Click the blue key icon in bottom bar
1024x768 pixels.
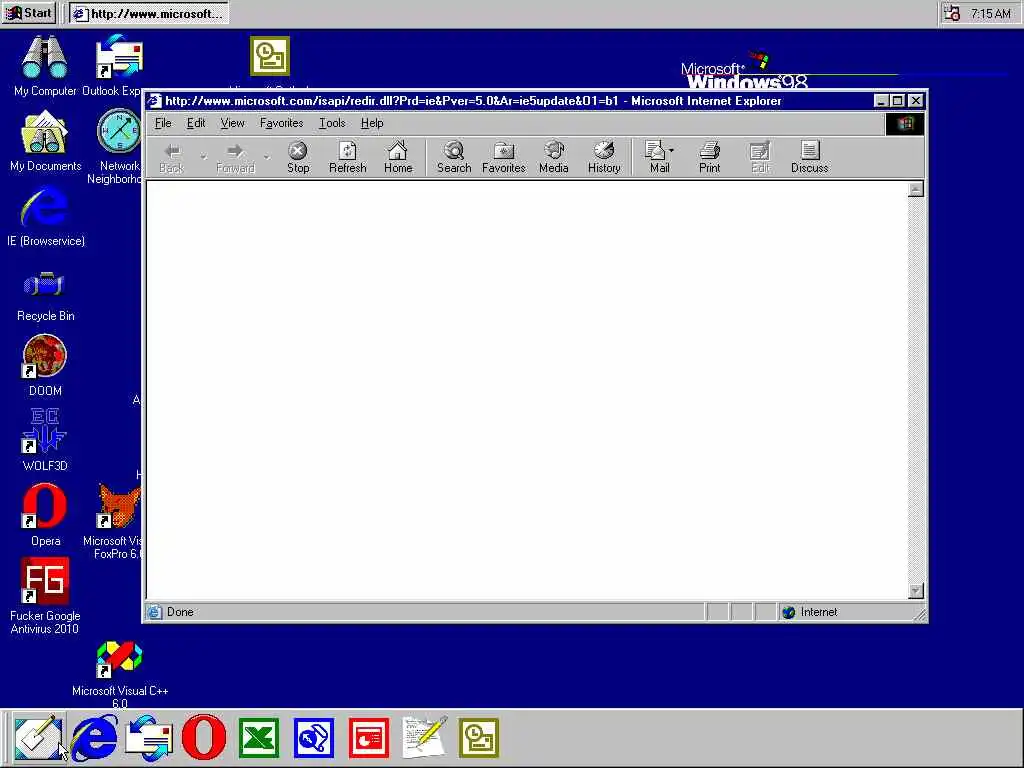click(313, 738)
